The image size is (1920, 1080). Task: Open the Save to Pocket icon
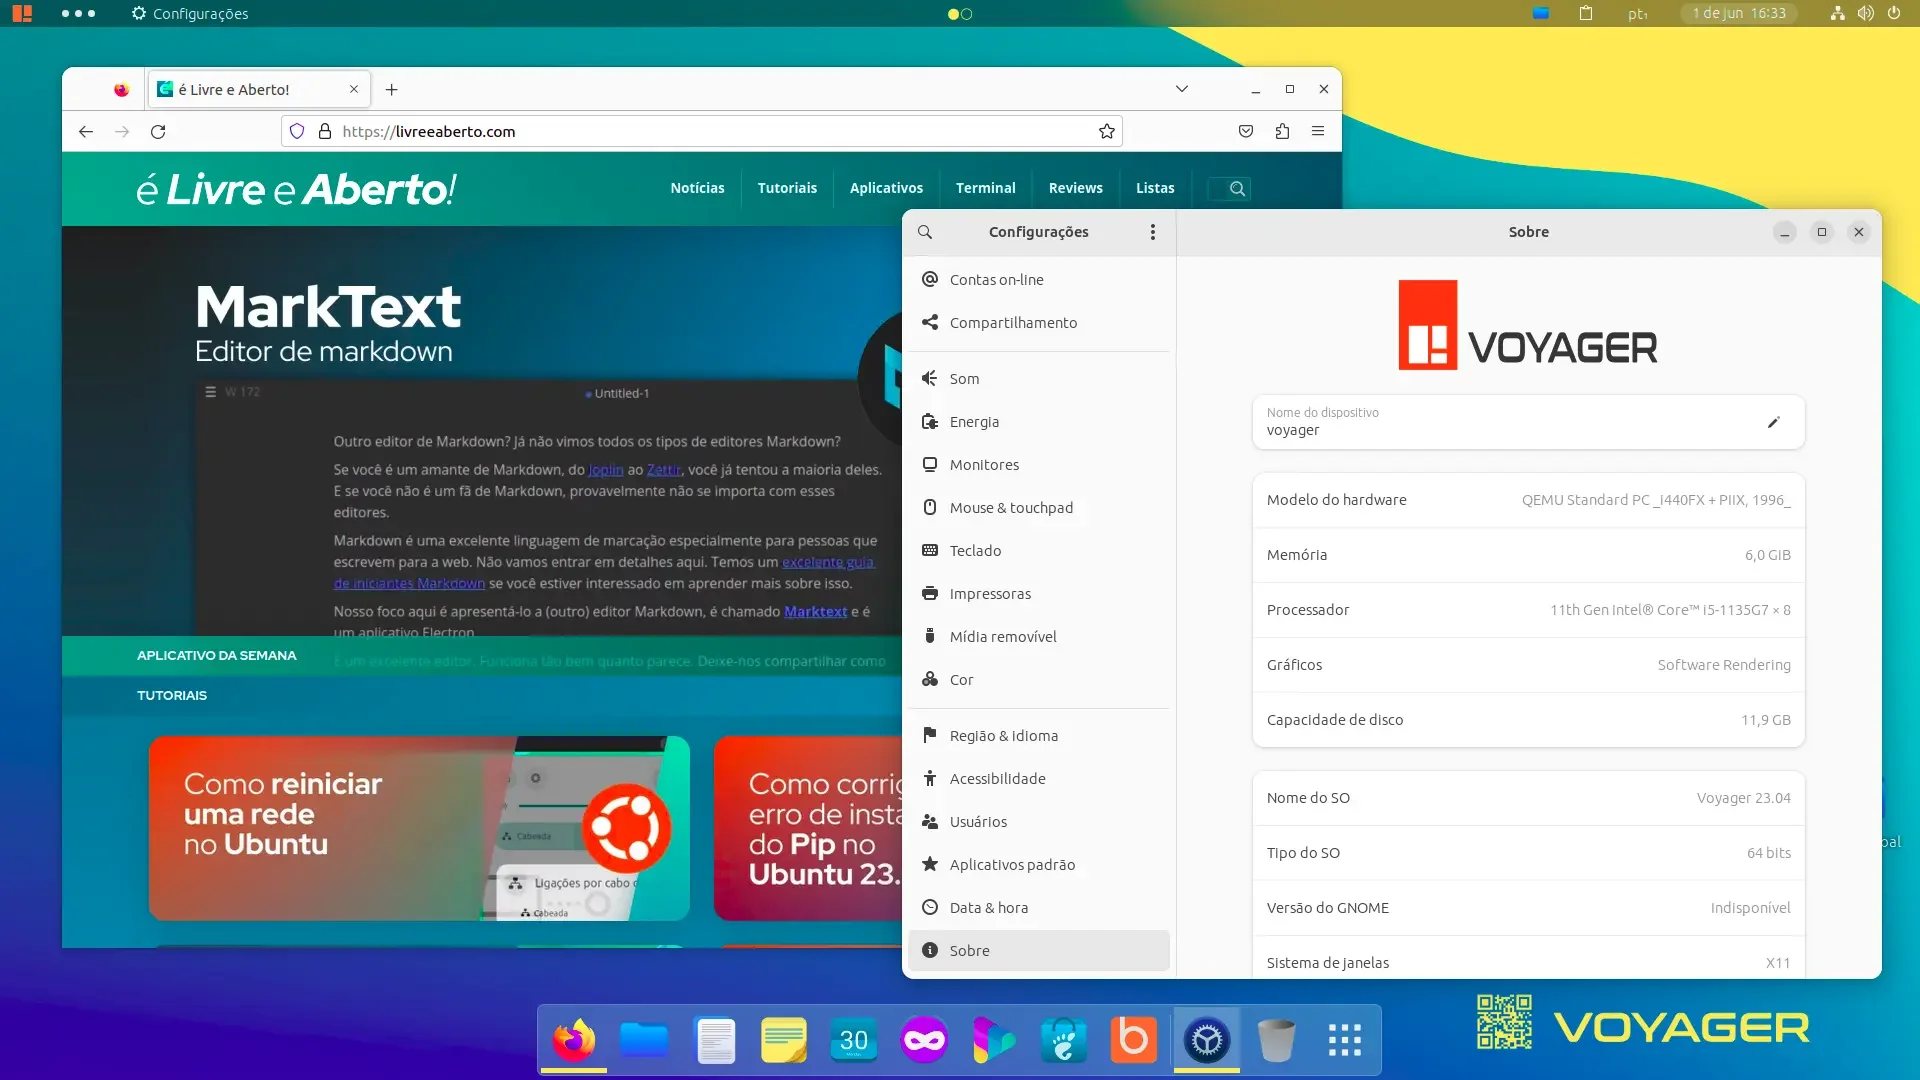1246,131
